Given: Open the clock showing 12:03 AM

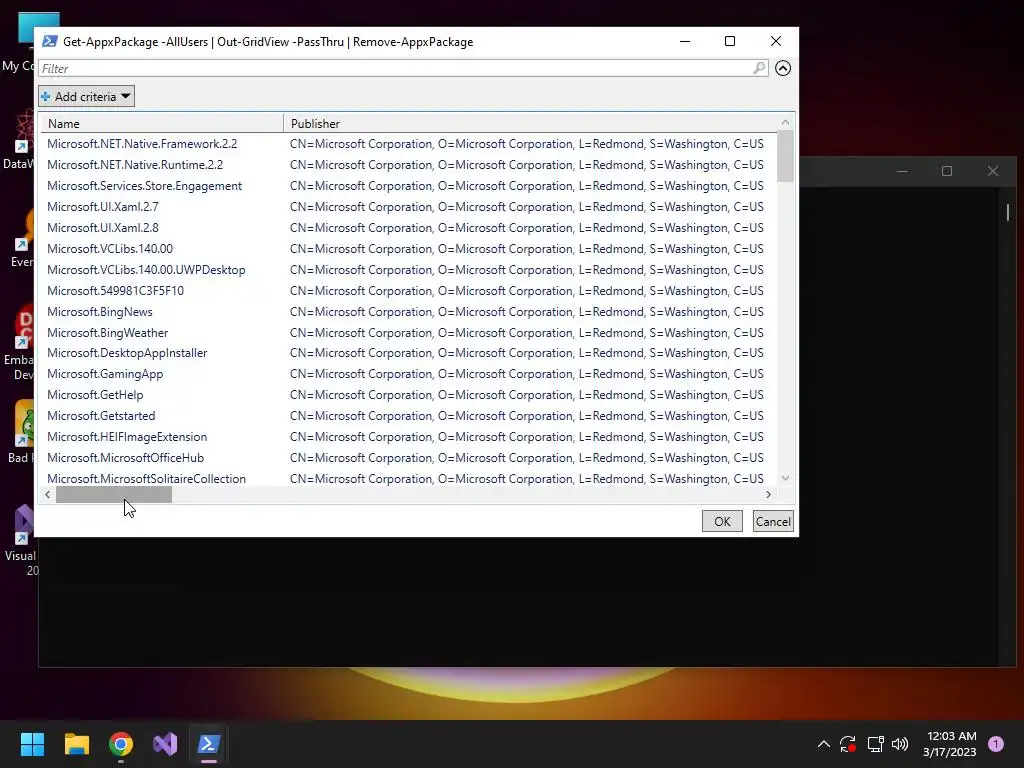Looking at the screenshot, I should click(950, 744).
